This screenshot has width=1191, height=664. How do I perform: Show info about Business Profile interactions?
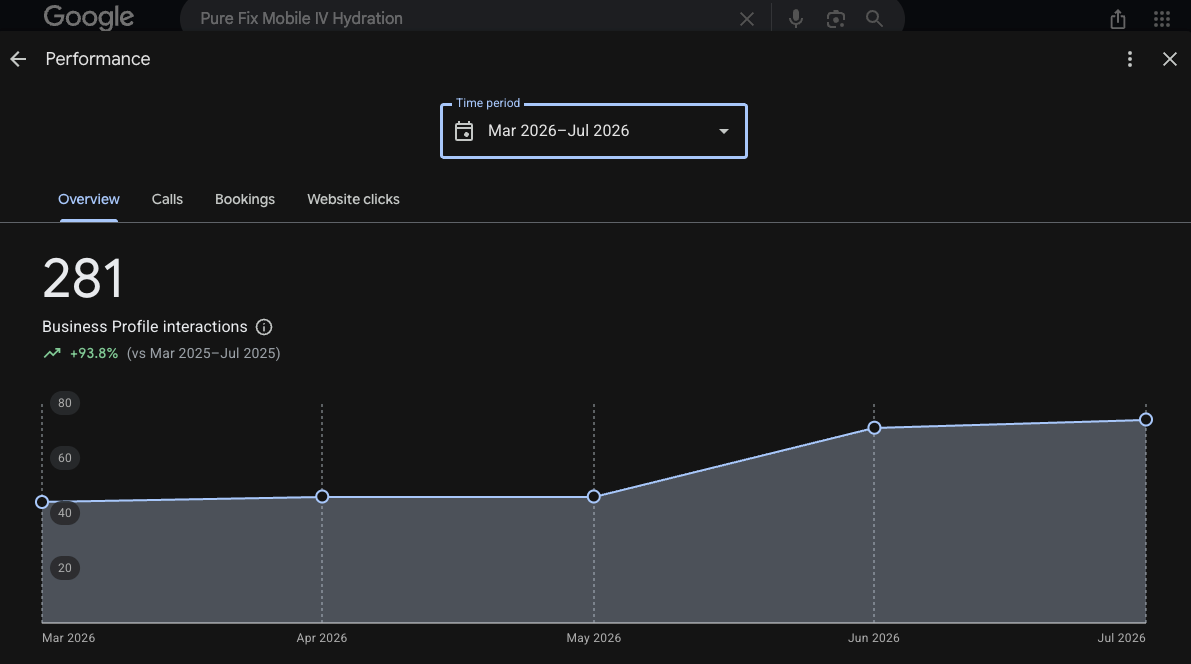point(264,327)
